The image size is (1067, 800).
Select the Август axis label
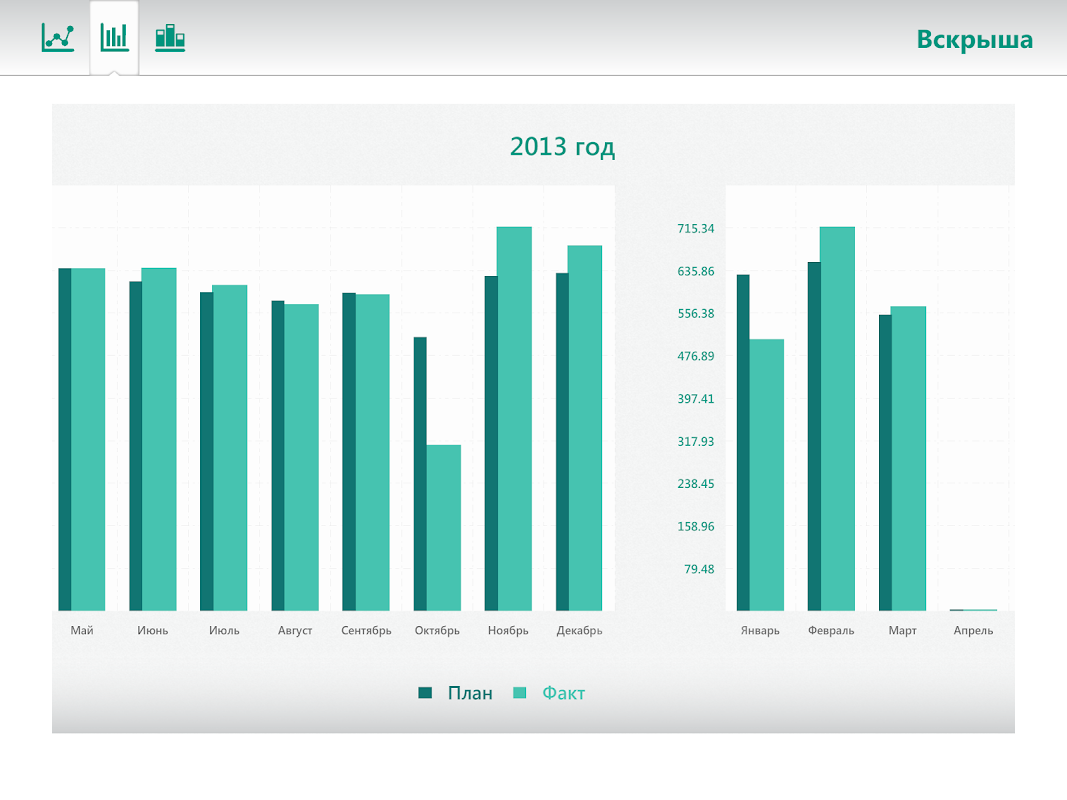click(295, 631)
